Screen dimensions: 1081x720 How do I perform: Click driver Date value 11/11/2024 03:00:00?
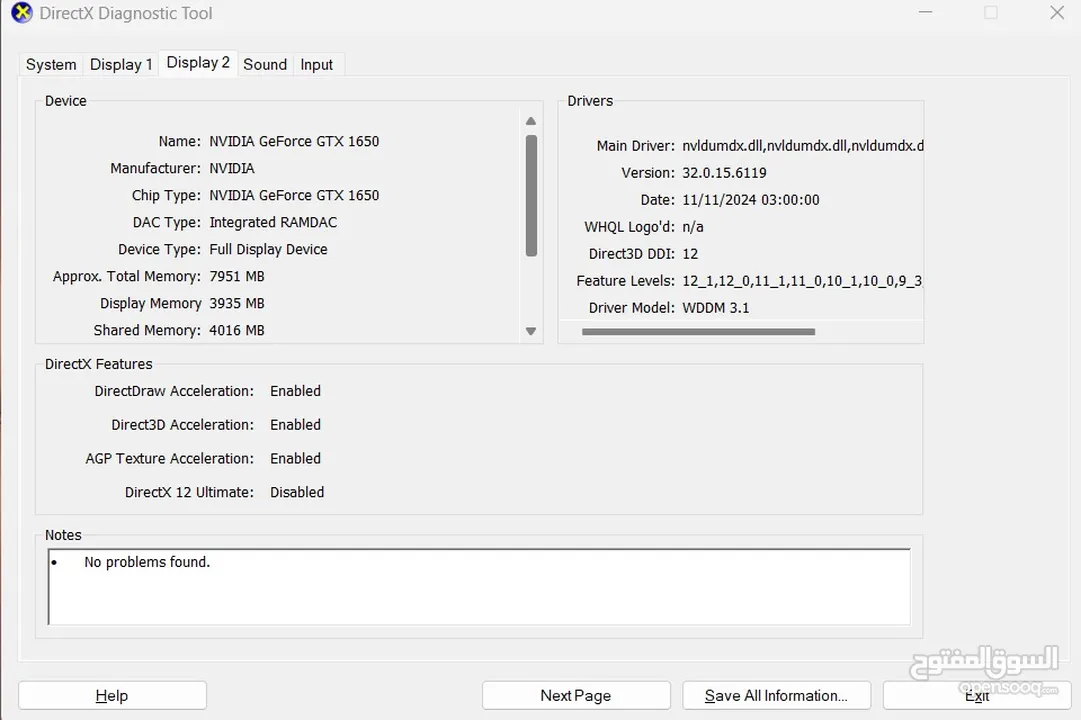[751, 200]
